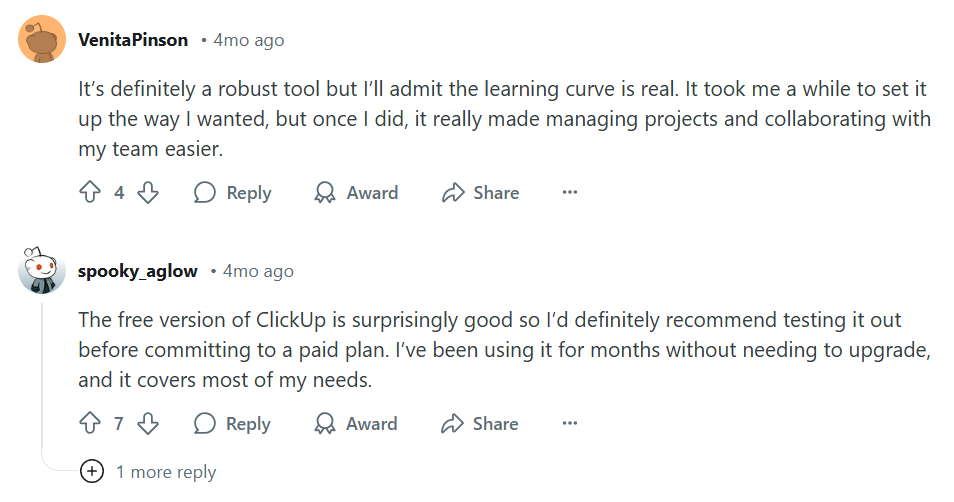The width and height of the screenshot is (954, 502).
Task: Upvote VenitaPinson's comment
Action: [x=90, y=193]
